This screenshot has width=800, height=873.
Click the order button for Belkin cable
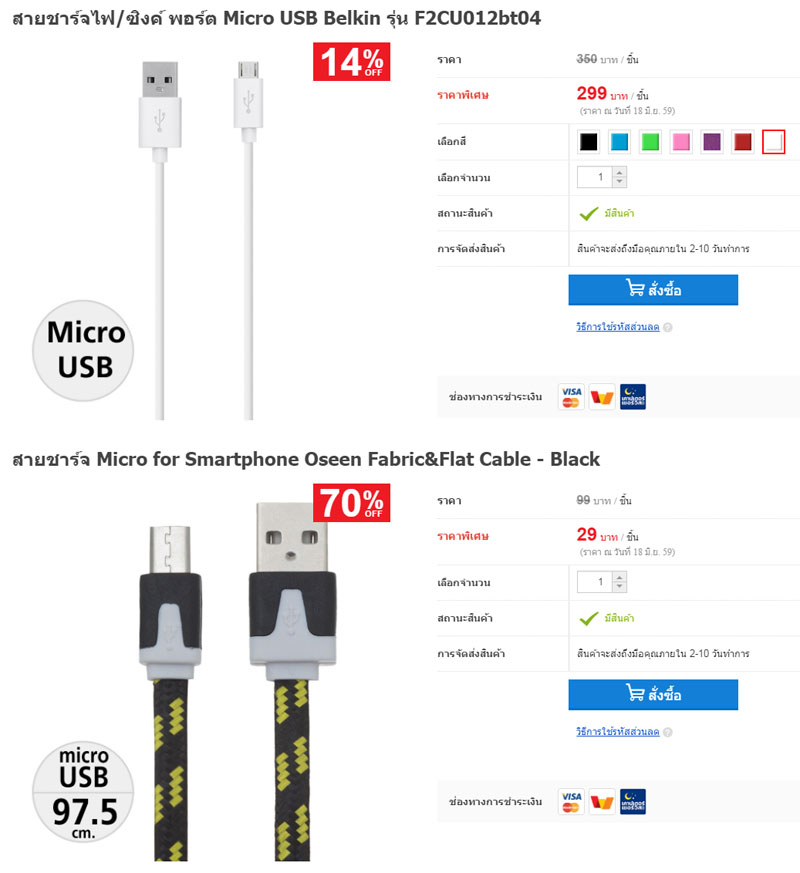(653, 290)
